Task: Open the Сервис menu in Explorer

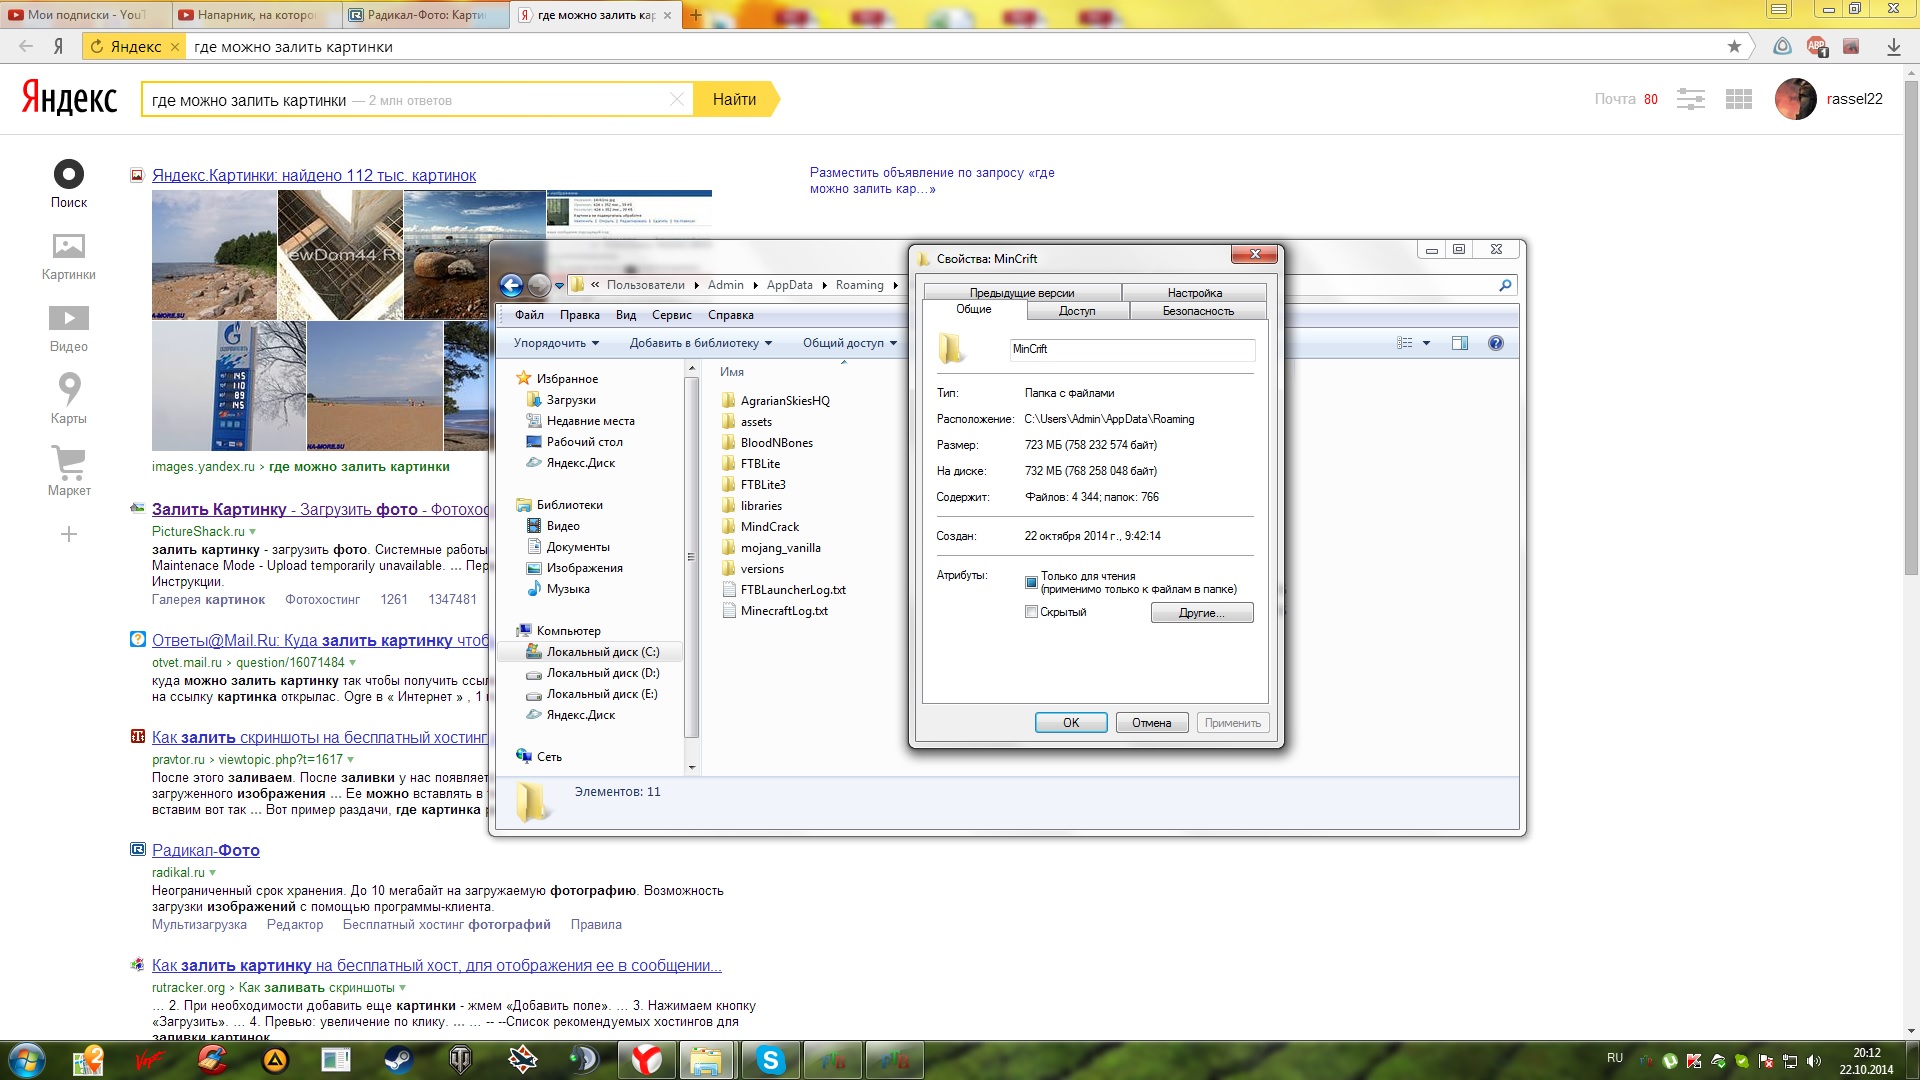Action: pos(672,315)
